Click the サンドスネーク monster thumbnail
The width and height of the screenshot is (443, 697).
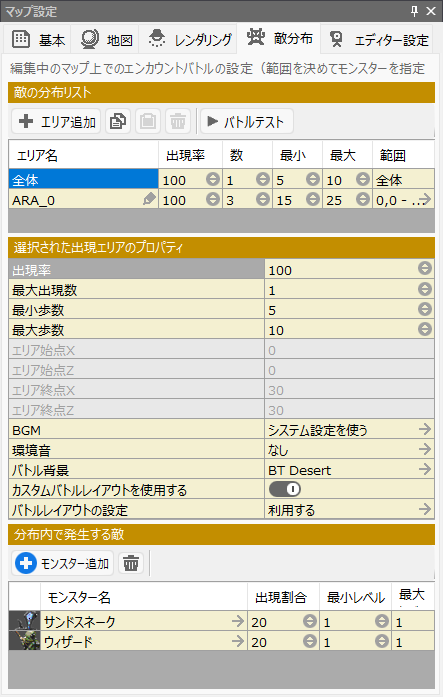[x=24, y=621]
